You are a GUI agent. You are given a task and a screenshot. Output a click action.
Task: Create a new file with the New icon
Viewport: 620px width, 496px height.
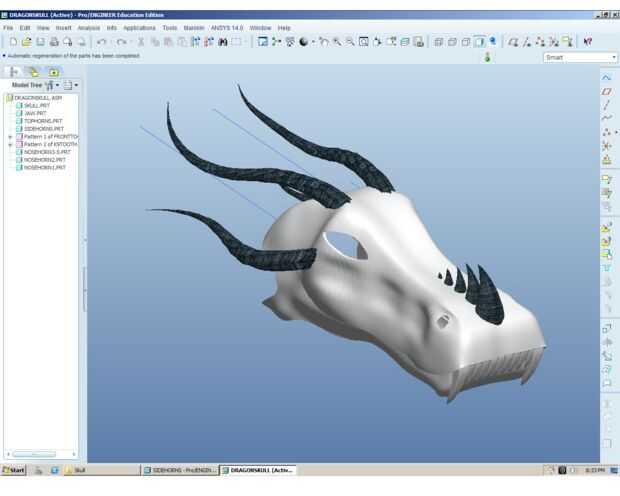pos(13,42)
